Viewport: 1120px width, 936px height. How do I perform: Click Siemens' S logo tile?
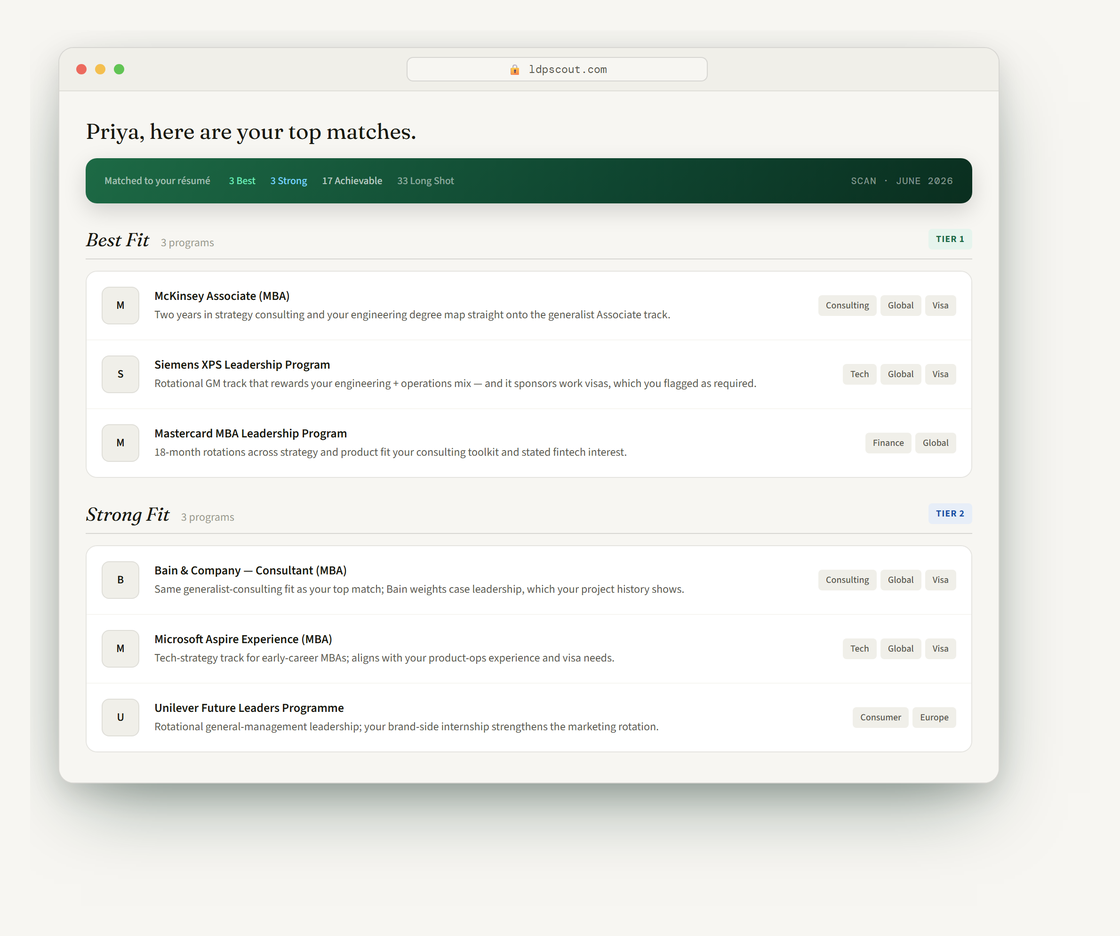pos(120,374)
